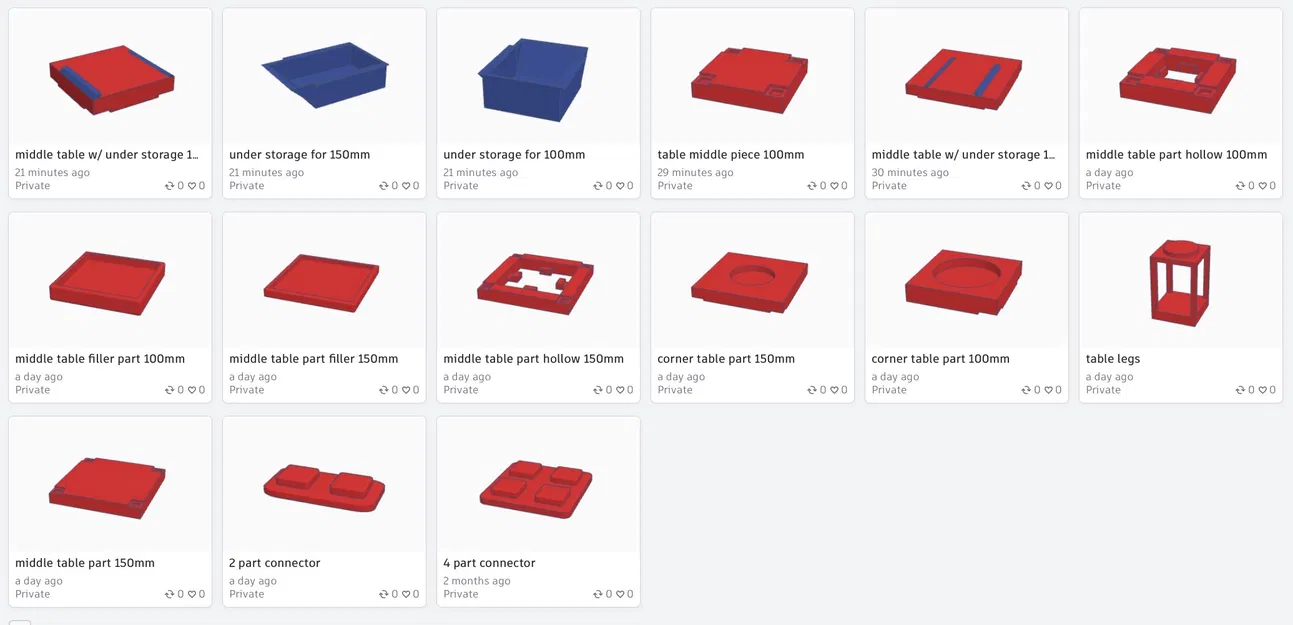The image size is (1293, 625).
Task: Click the remix icon on 4 part connector
Action: tap(598, 594)
